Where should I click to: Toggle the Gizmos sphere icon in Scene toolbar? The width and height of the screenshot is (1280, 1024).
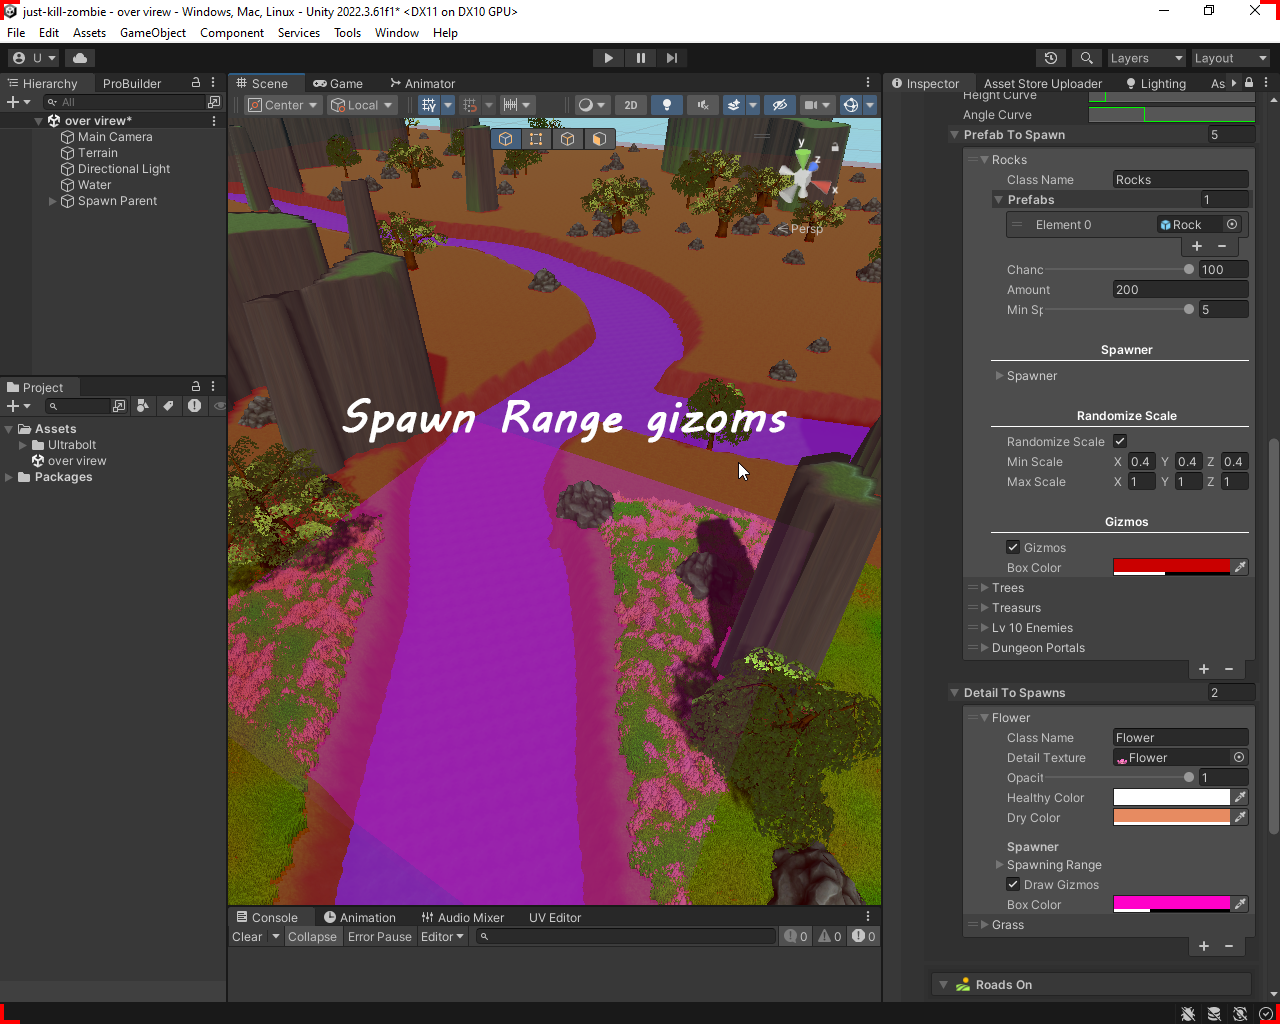click(x=851, y=105)
